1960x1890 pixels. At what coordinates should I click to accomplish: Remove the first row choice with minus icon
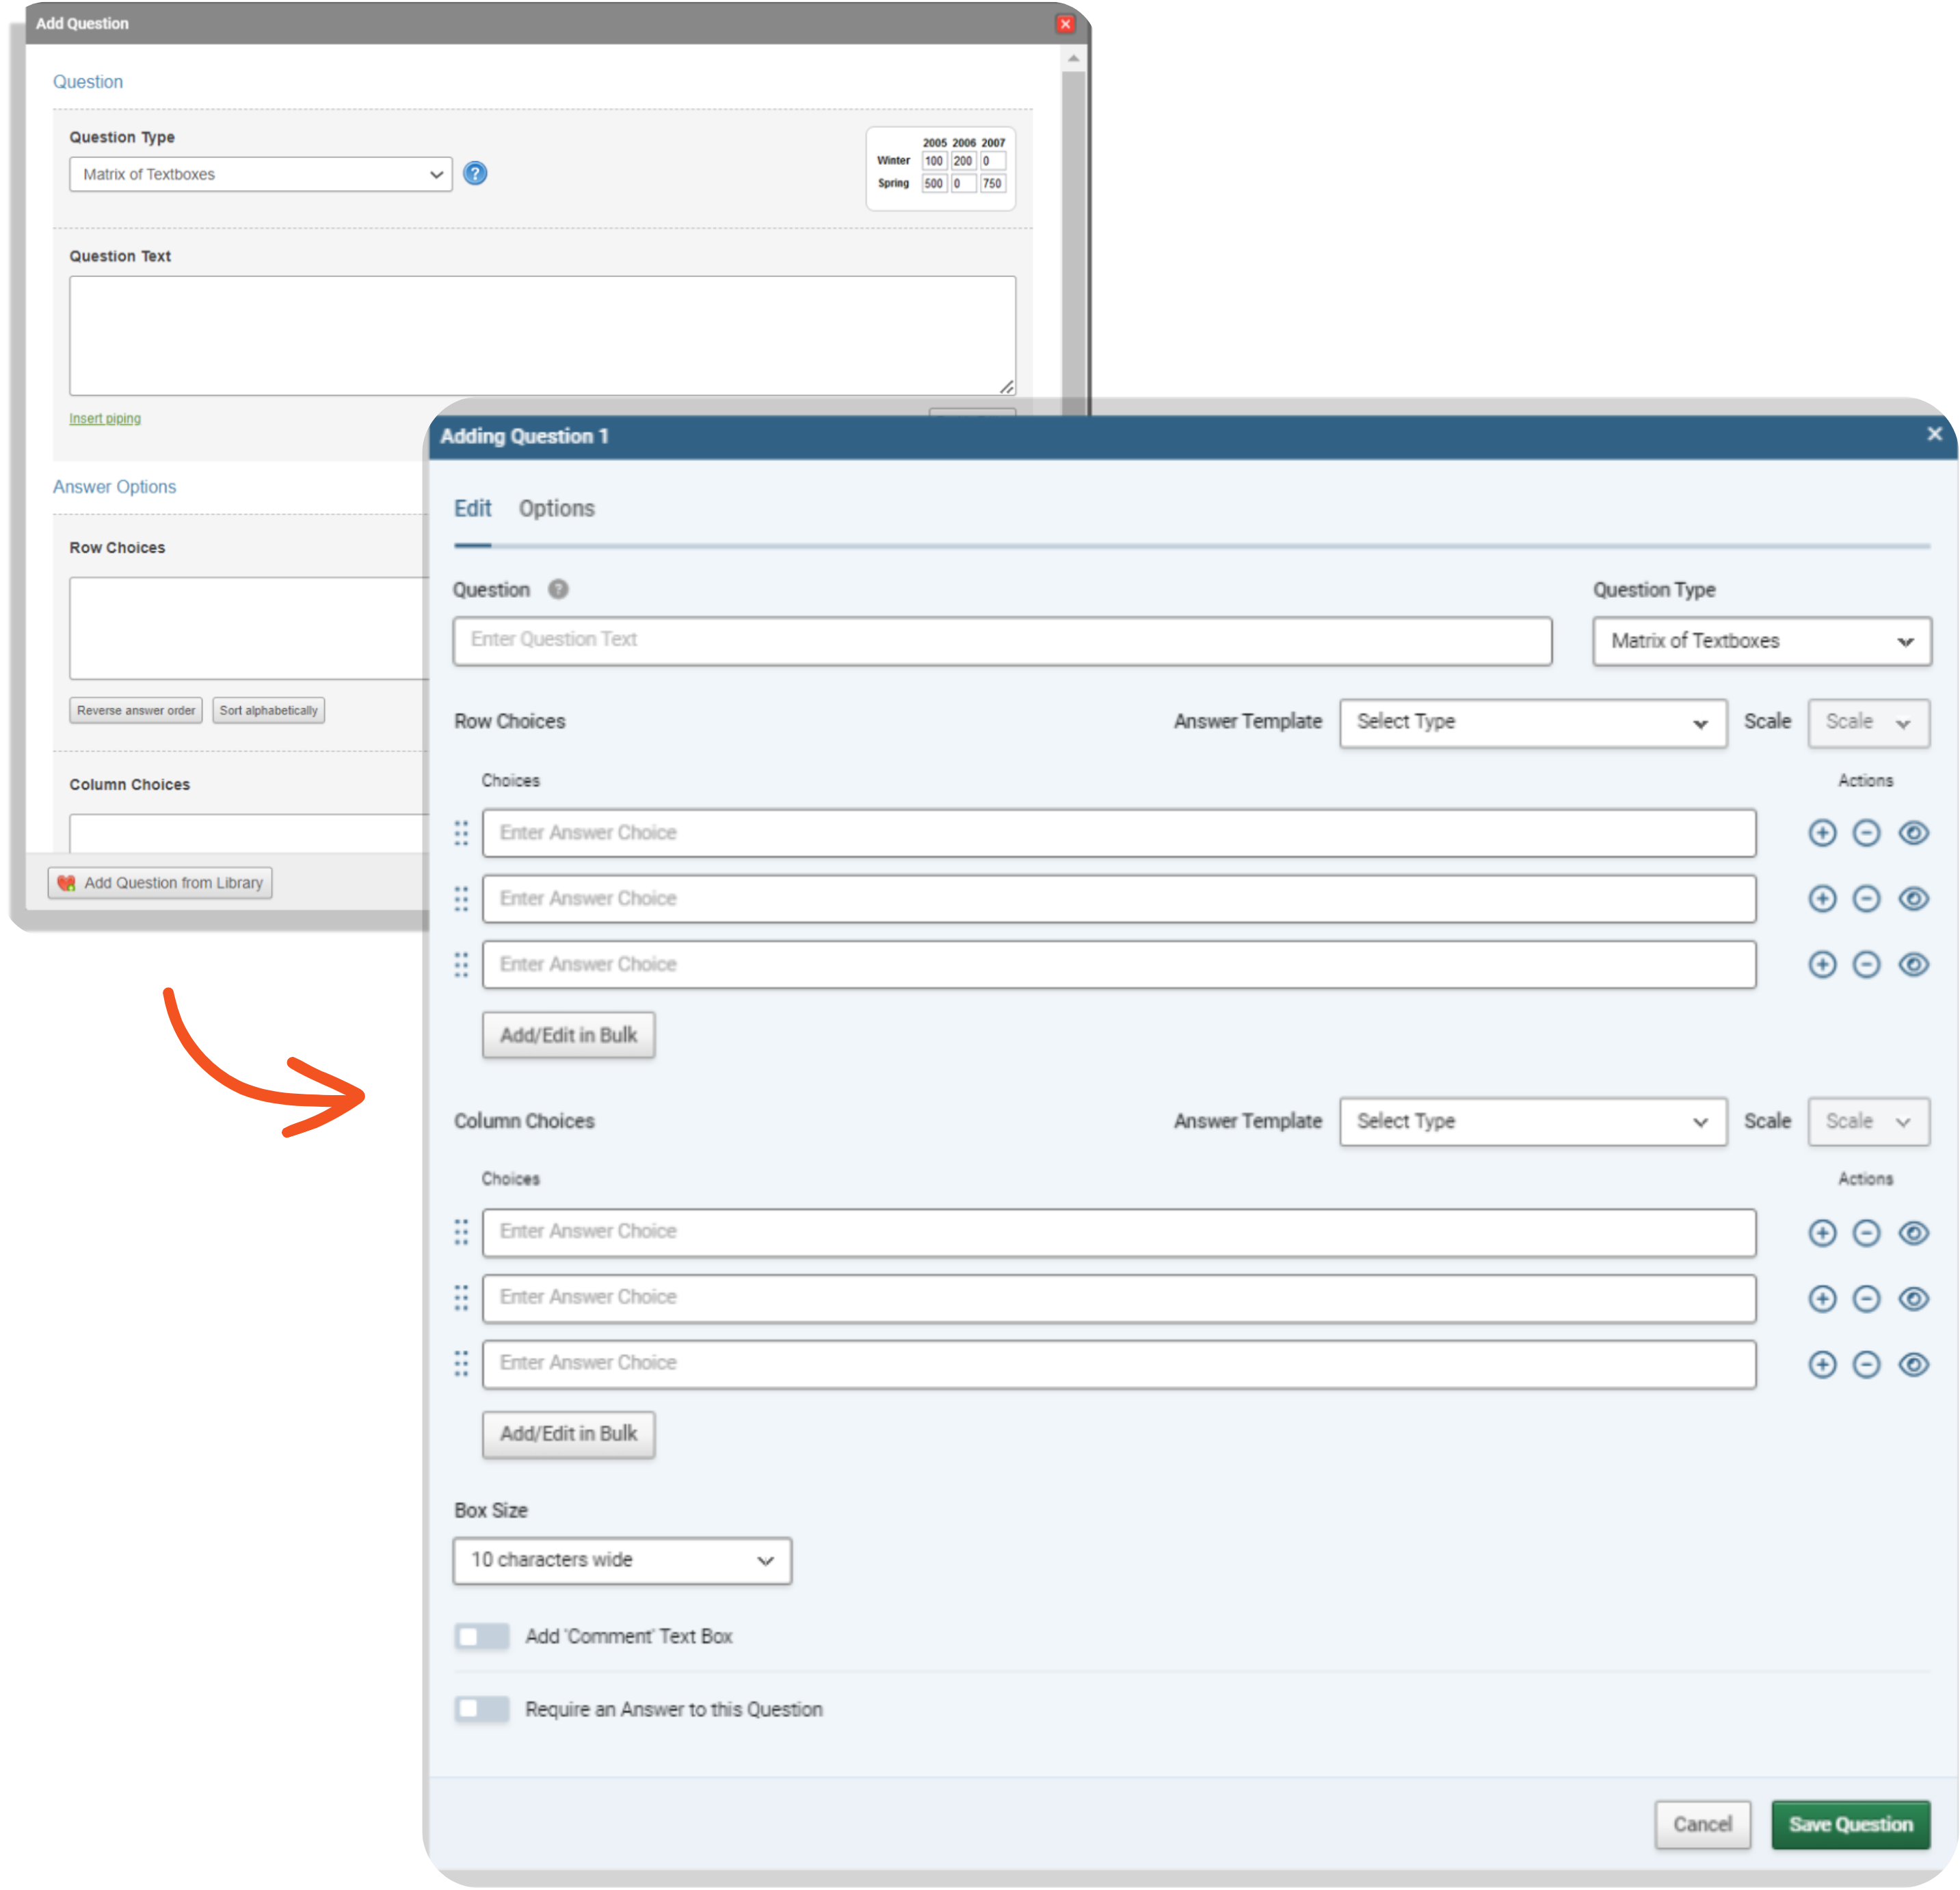click(1866, 832)
